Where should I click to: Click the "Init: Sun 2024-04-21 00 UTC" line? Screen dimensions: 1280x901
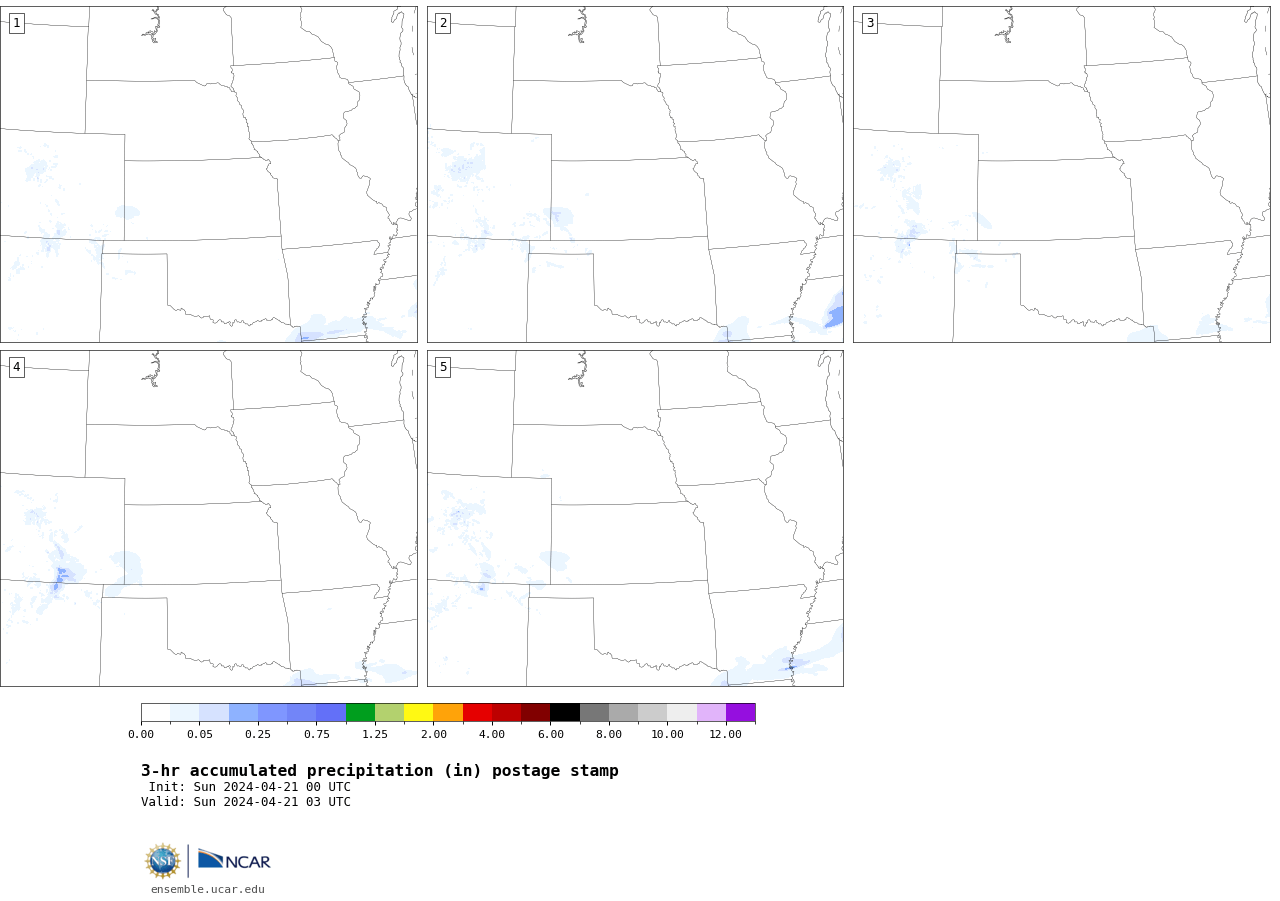(x=250, y=787)
